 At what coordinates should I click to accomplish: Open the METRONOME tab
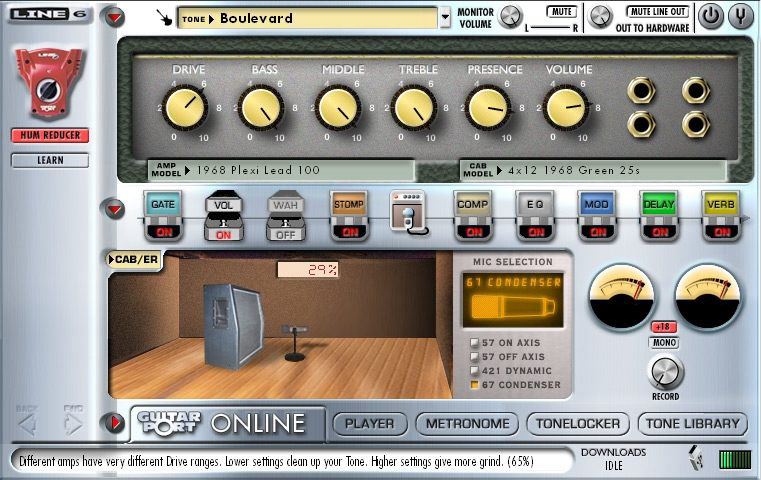point(467,424)
